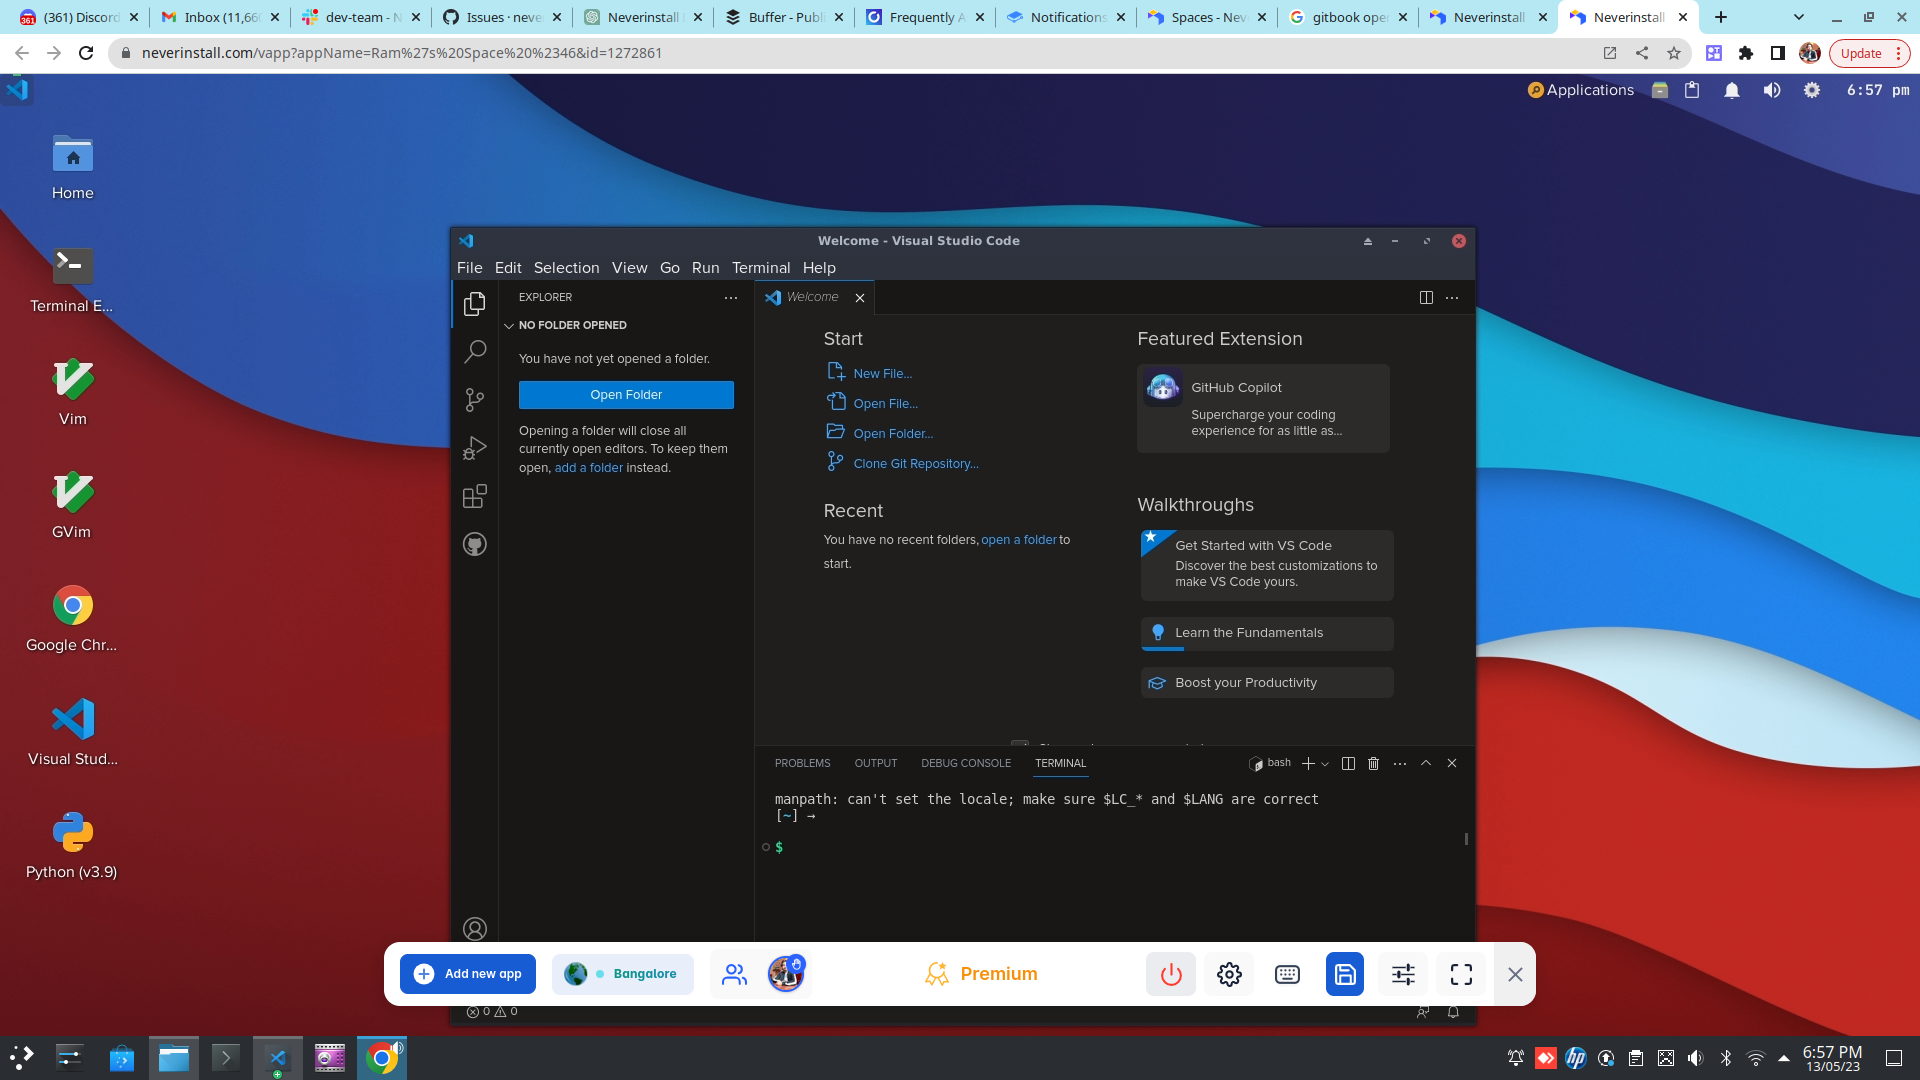Click the Open Folder button
This screenshot has height=1080, width=1920.
[x=626, y=395]
